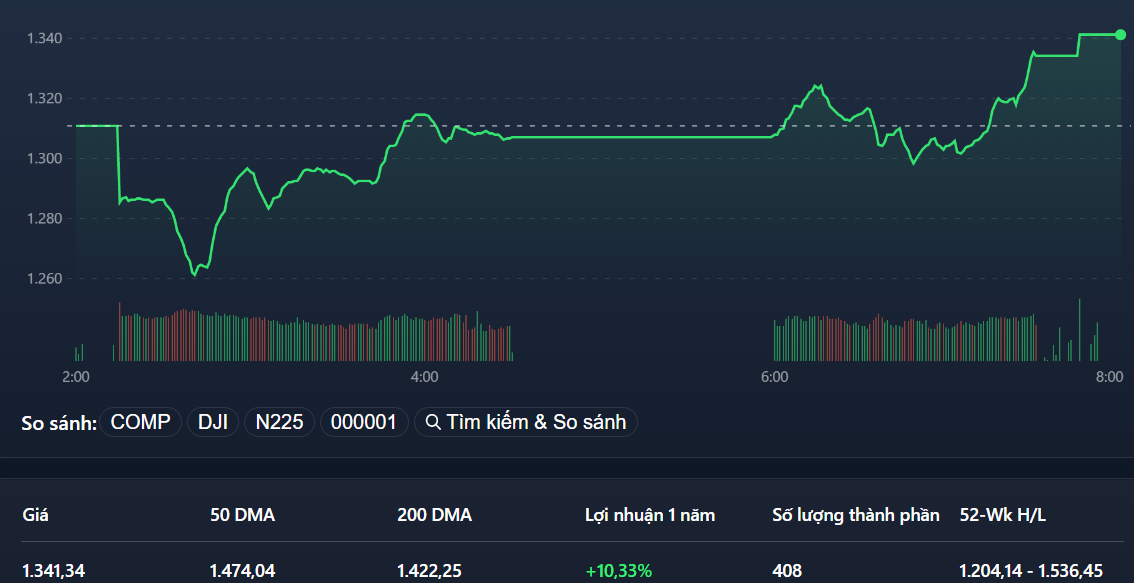Viewport: 1134px width, 583px height.
Task: Enable comparison with 000001 index
Action: (x=364, y=421)
